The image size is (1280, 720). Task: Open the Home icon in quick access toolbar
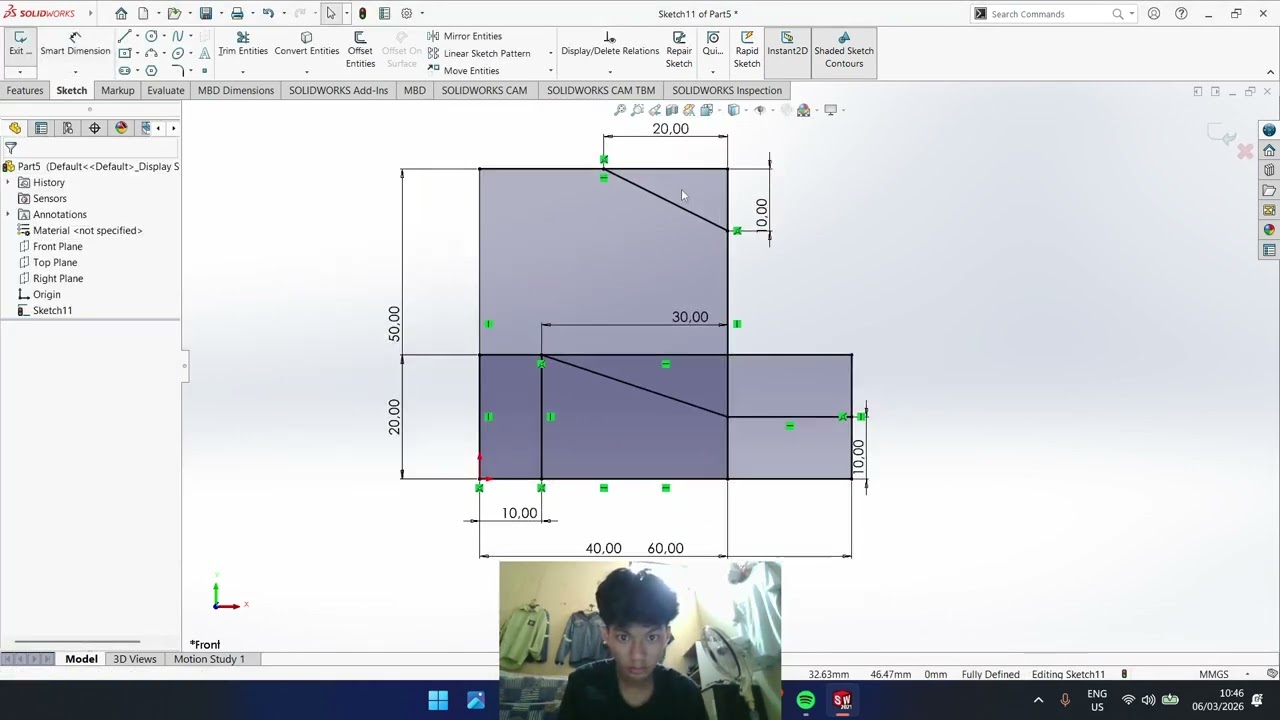[x=121, y=14]
